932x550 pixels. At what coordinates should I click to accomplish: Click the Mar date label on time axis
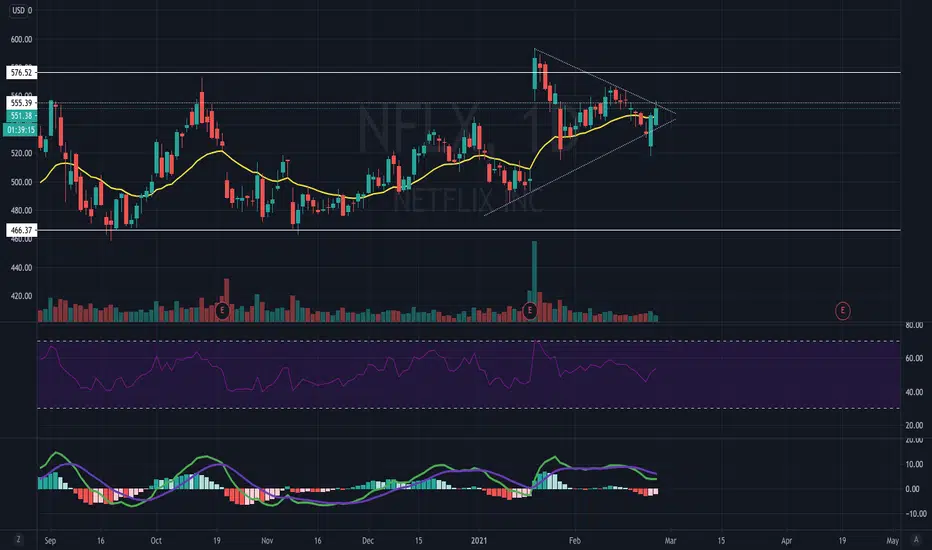tap(670, 540)
